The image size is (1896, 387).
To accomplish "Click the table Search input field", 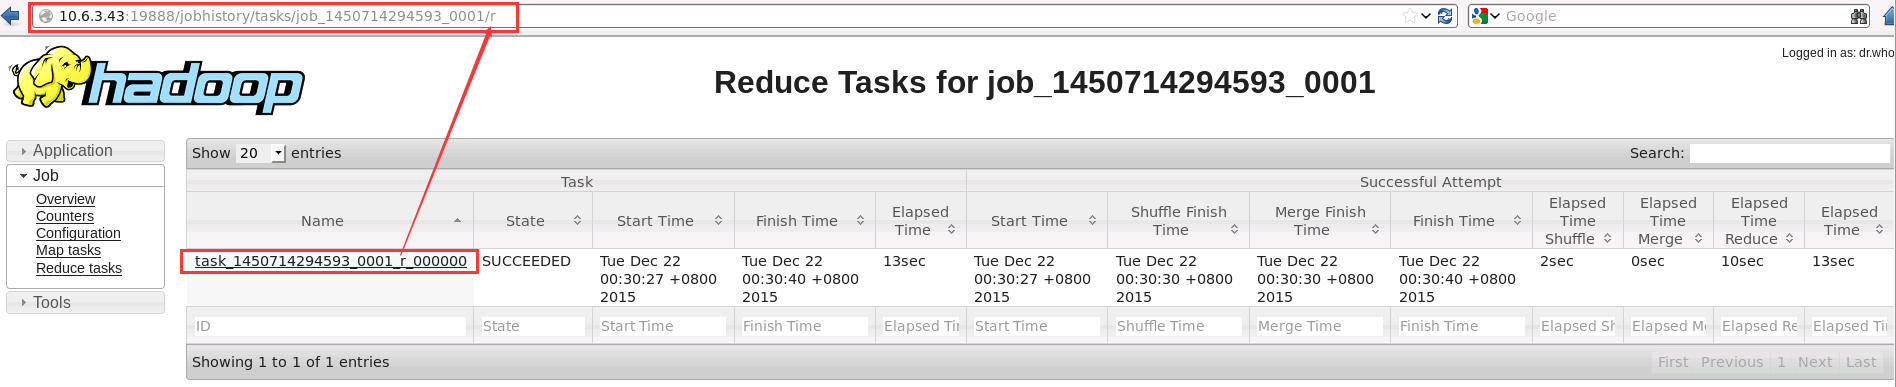I will click(x=1788, y=153).
